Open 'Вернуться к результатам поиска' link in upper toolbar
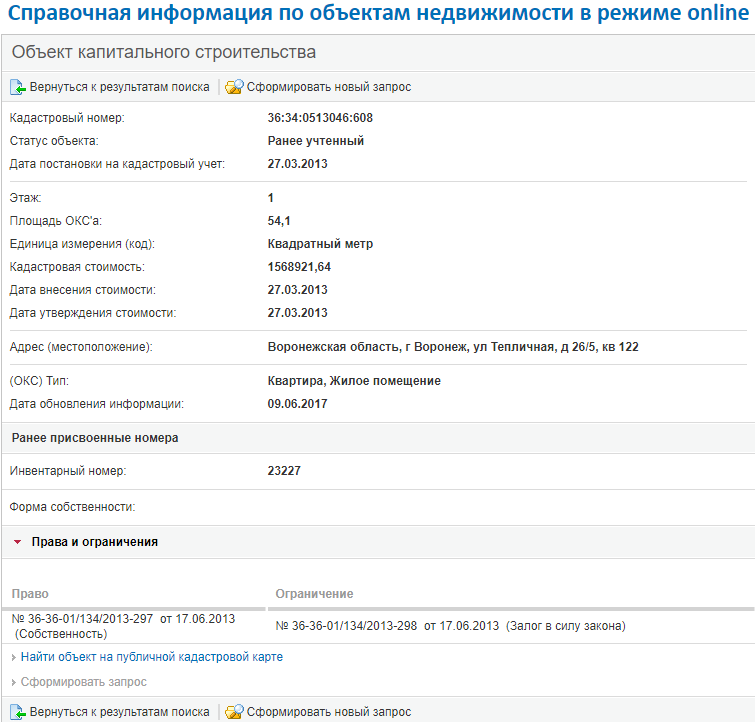Viewport: 756px width, 722px height. point(119,87)
